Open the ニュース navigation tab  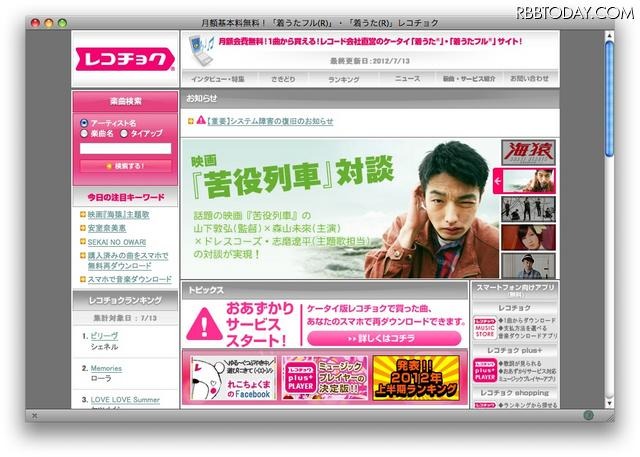click(407, 78)
